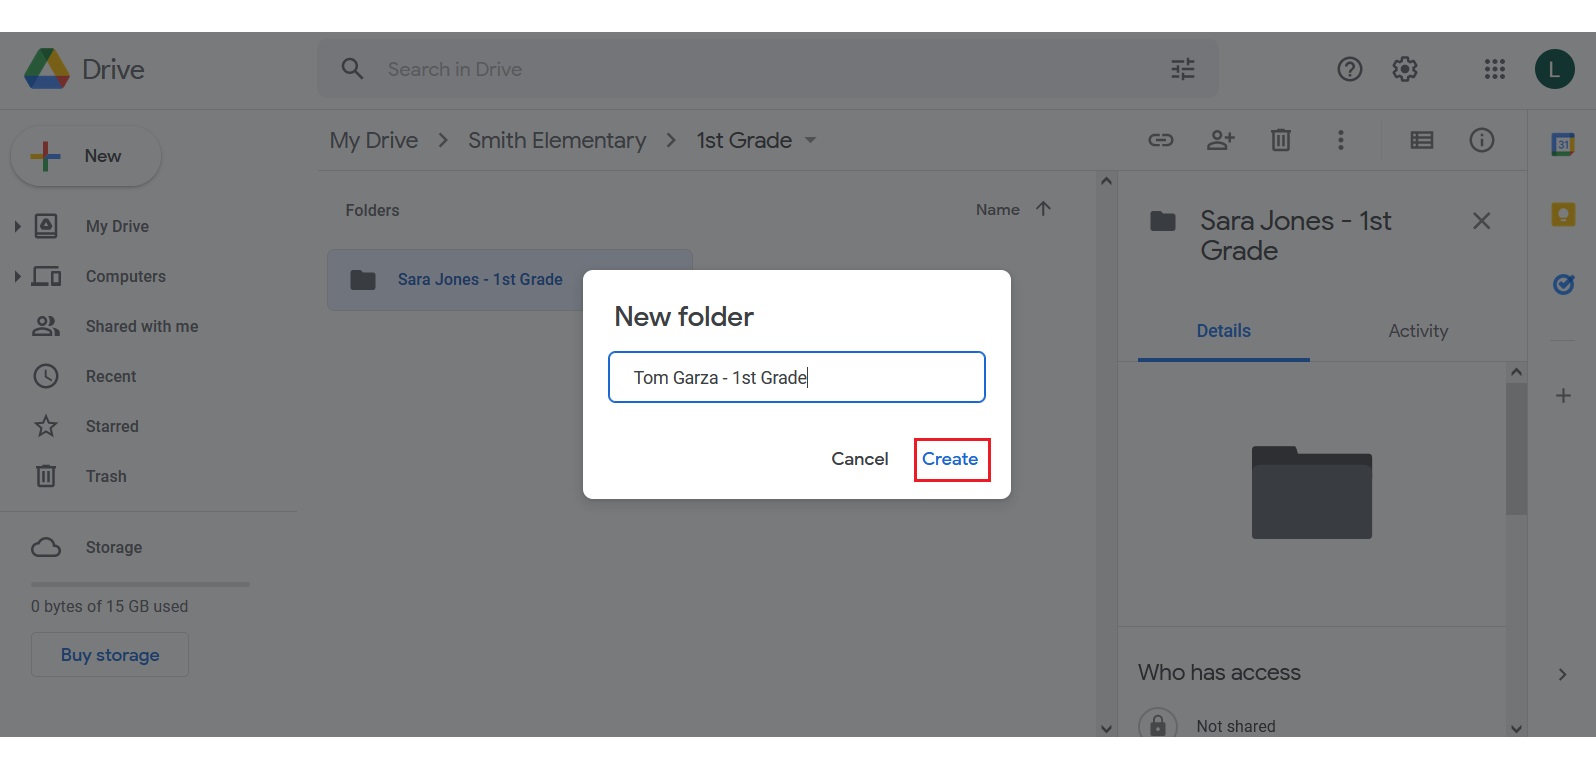The height and width of the screenshot is (766, 1596).
Task: Click the details pane scrollbar thumb
Action: click(x=1516, y=448)
